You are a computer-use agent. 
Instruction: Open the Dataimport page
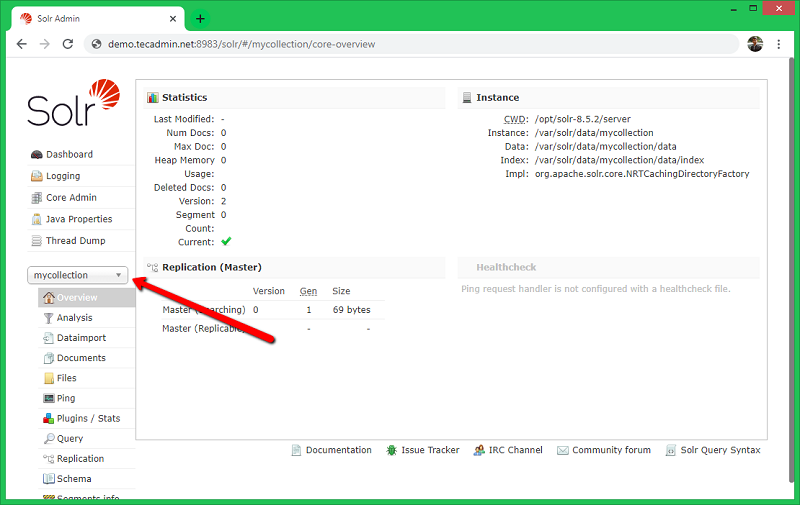pos(82,338)
